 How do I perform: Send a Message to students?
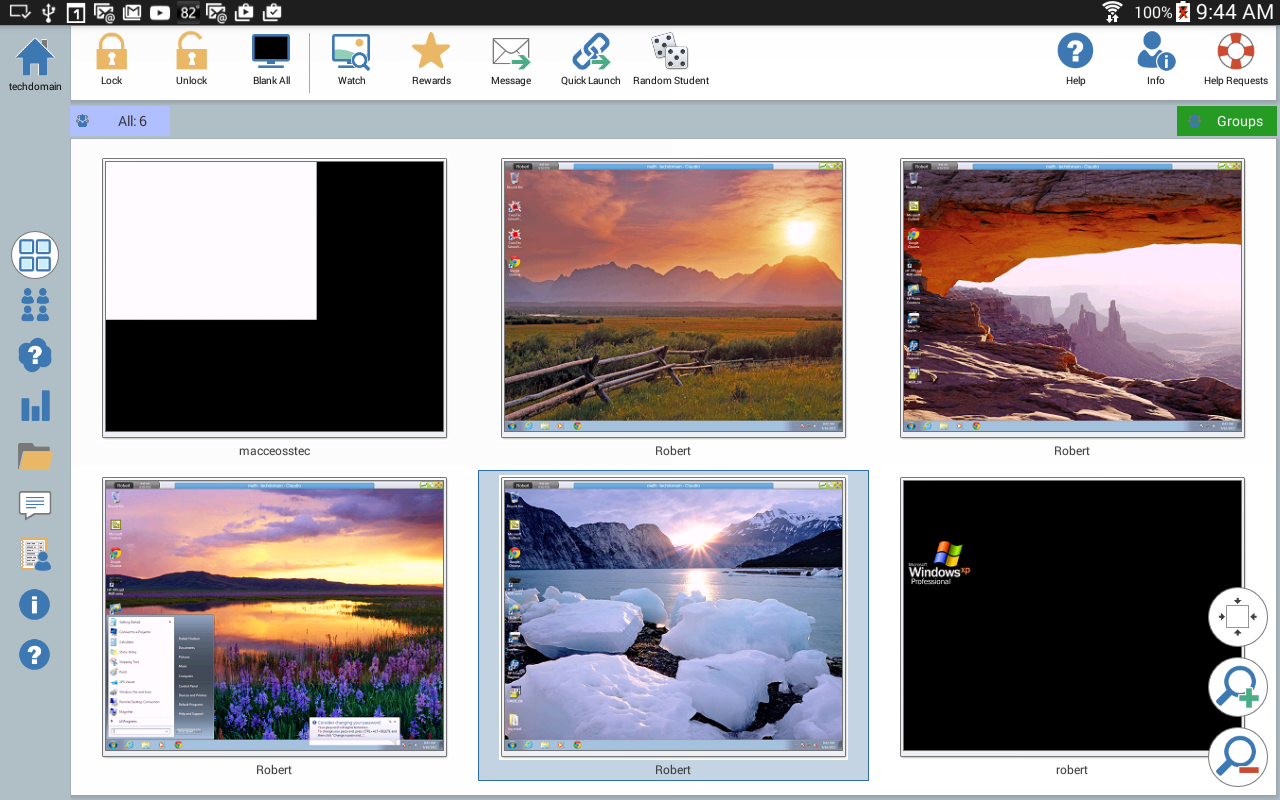(x=511, y=54)
